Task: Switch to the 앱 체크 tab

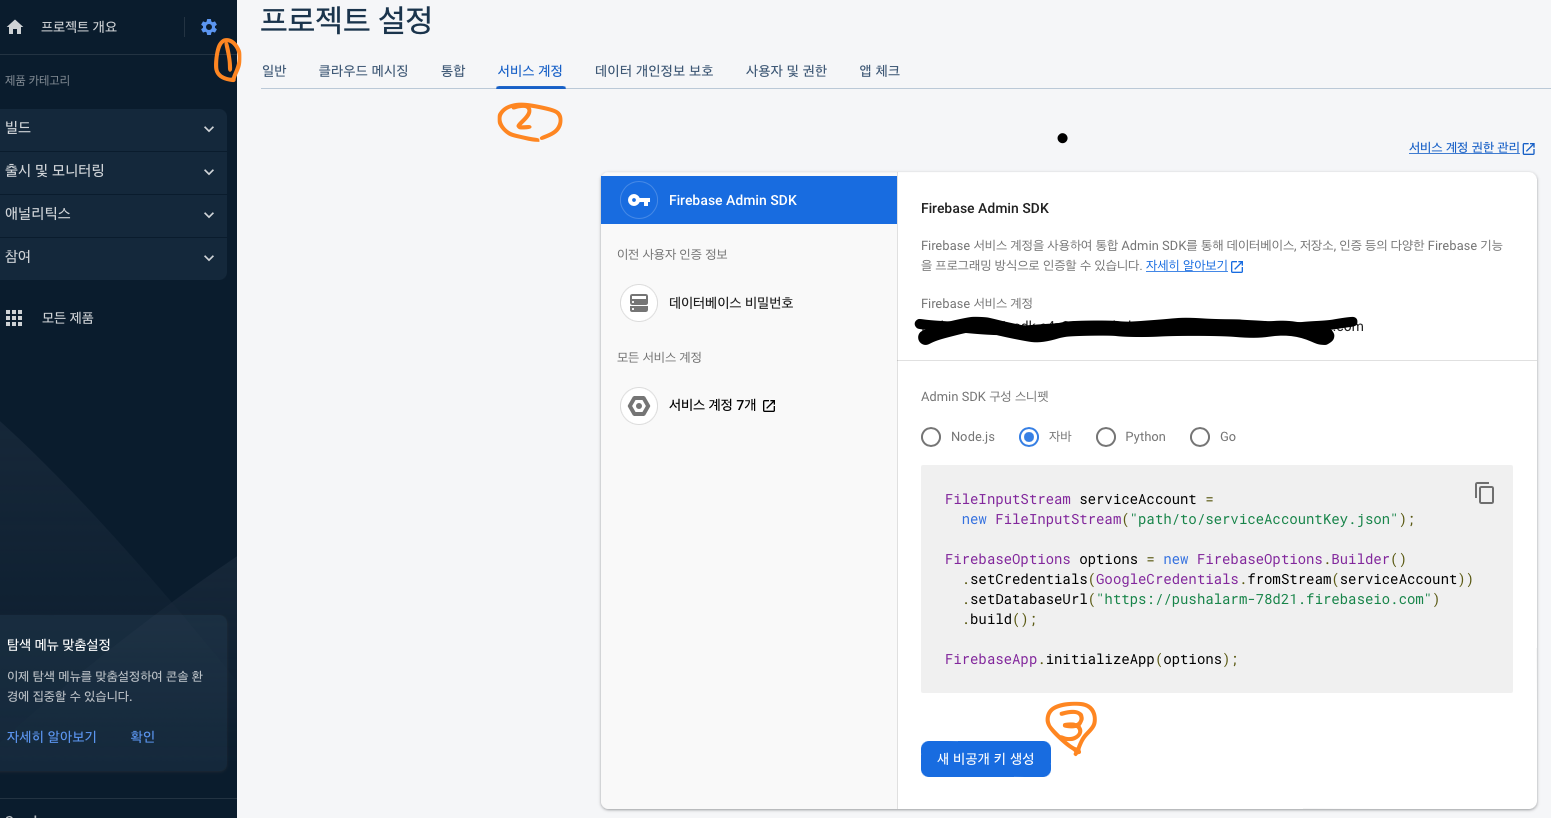Action: [x=879, y=71]
